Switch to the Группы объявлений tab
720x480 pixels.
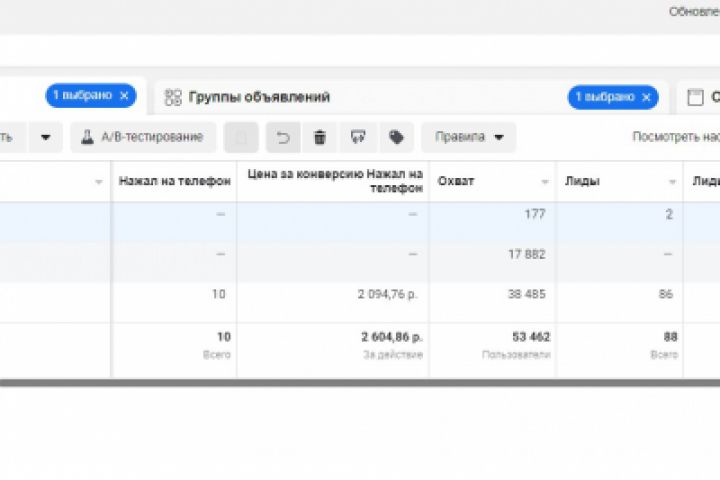(x=259, y=97)
